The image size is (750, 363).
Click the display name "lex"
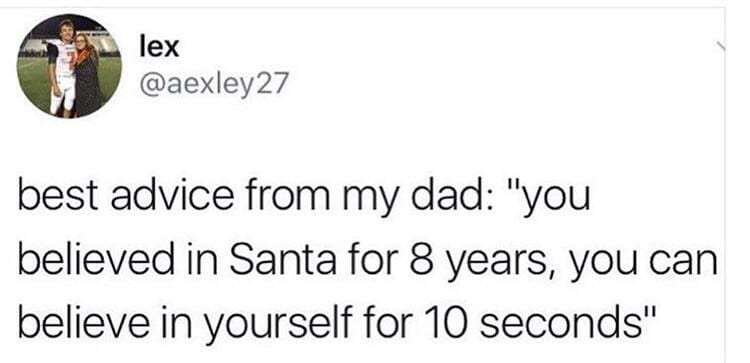(159, 47)
